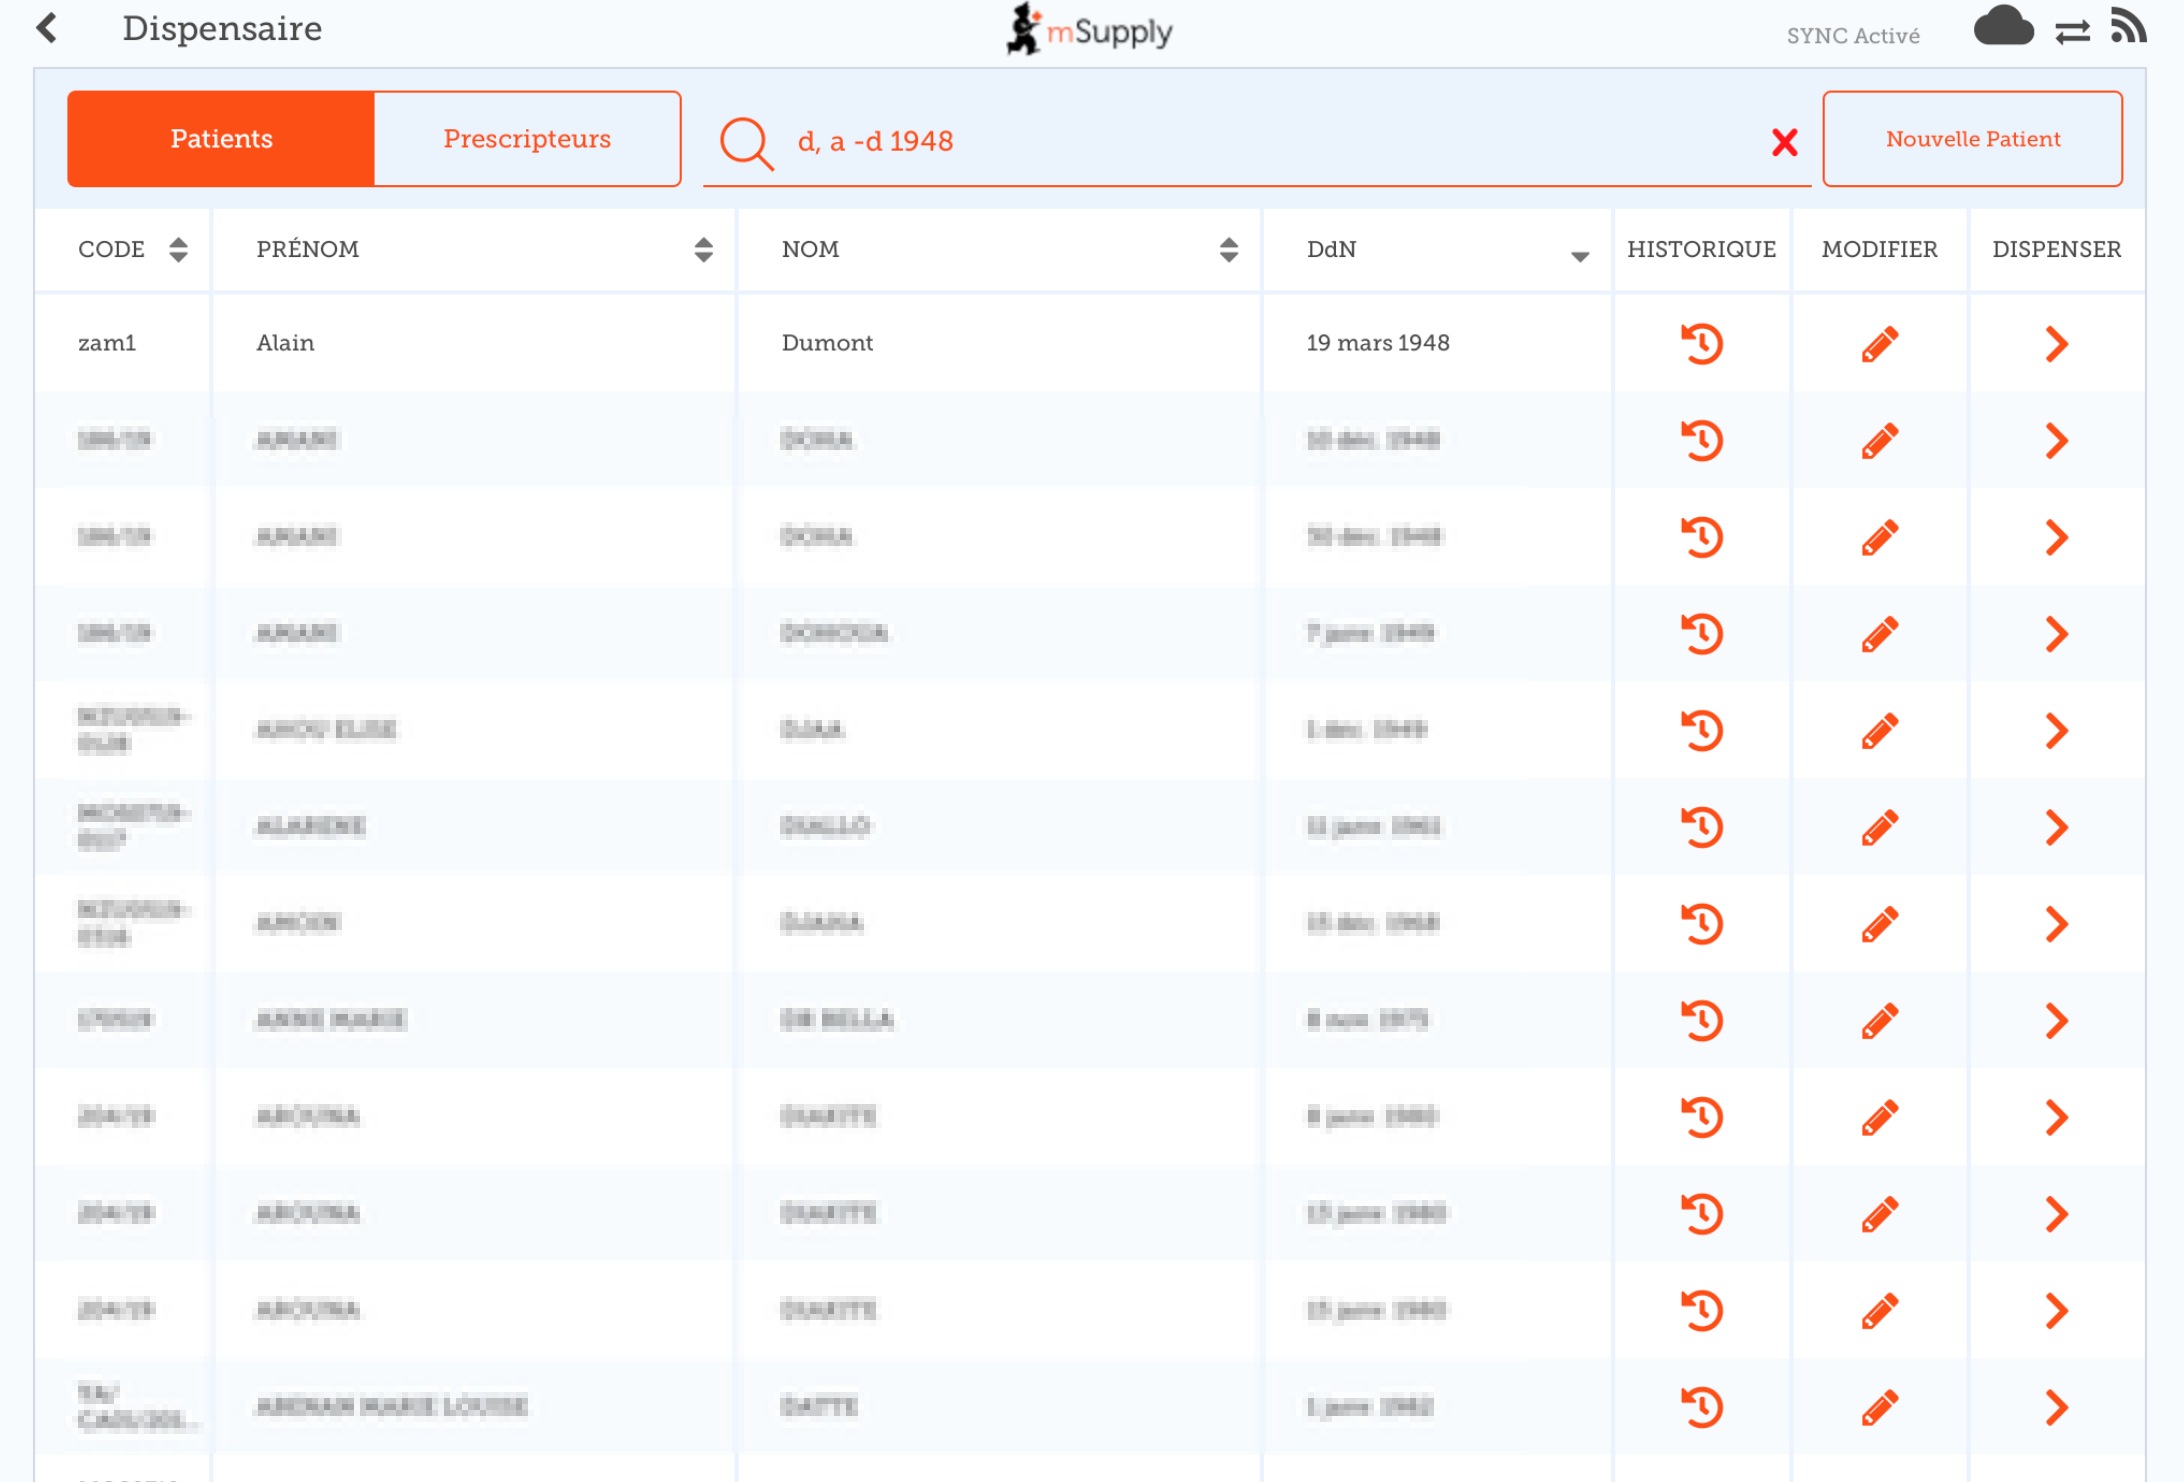The image size is (2184, 1482).
Task: Edit patient Alain Dumont with pencil icon
Action: tap(1879, 344)
